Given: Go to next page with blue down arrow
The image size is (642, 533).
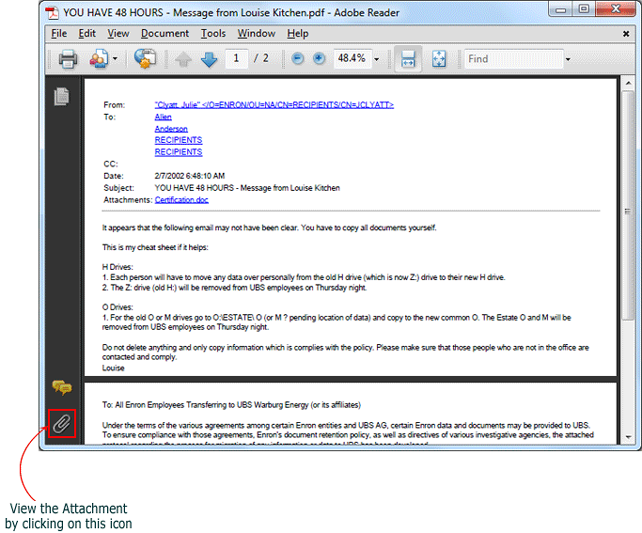Looking at the screenshot, I should (209, 59).
